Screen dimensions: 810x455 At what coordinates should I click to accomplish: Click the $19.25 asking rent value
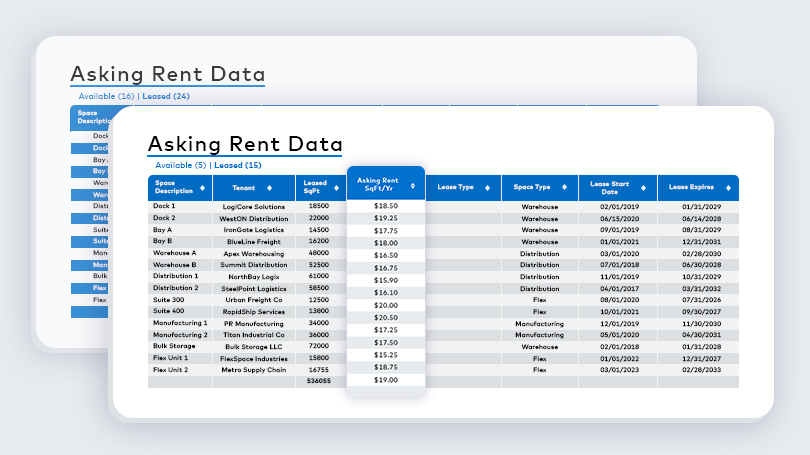coord(386,218)
